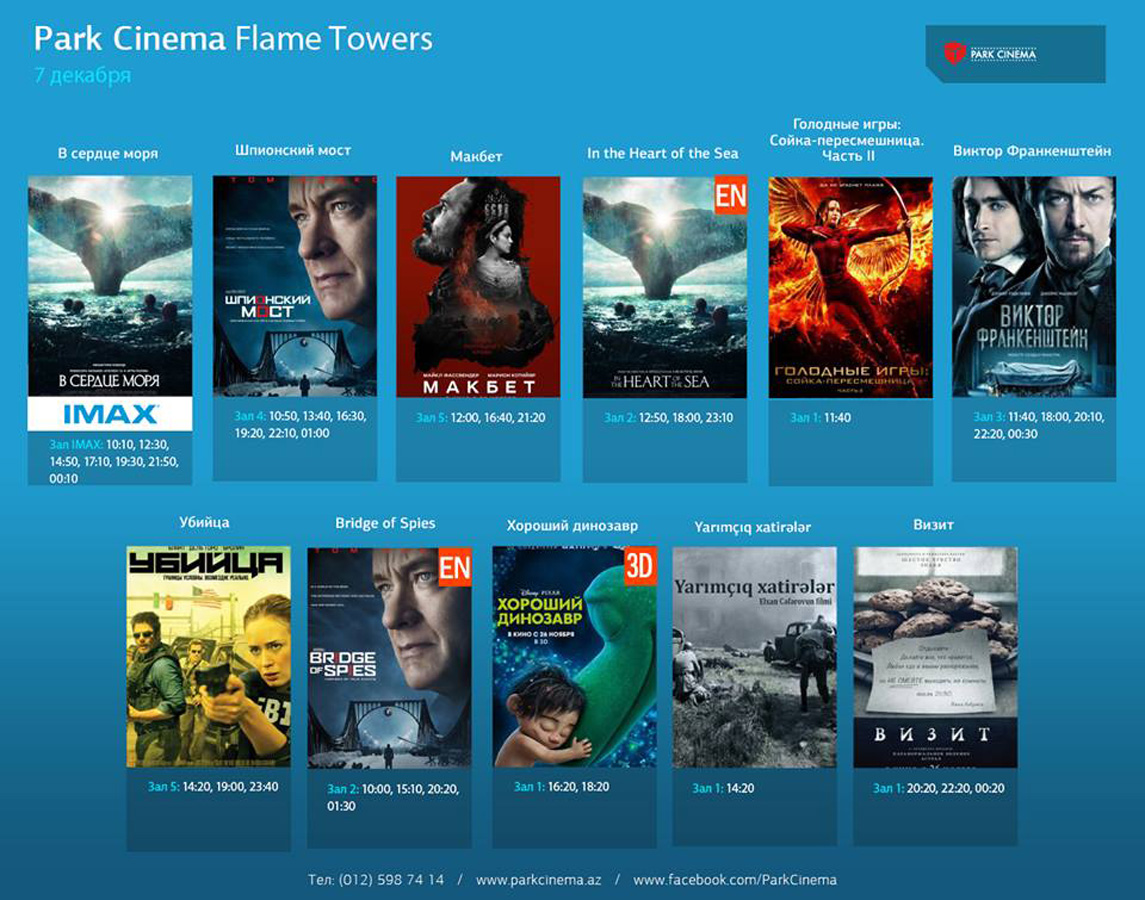1145x900 pixels.
Task: Open the Хороший динозавр poster
Action: [x=575, y=657]
